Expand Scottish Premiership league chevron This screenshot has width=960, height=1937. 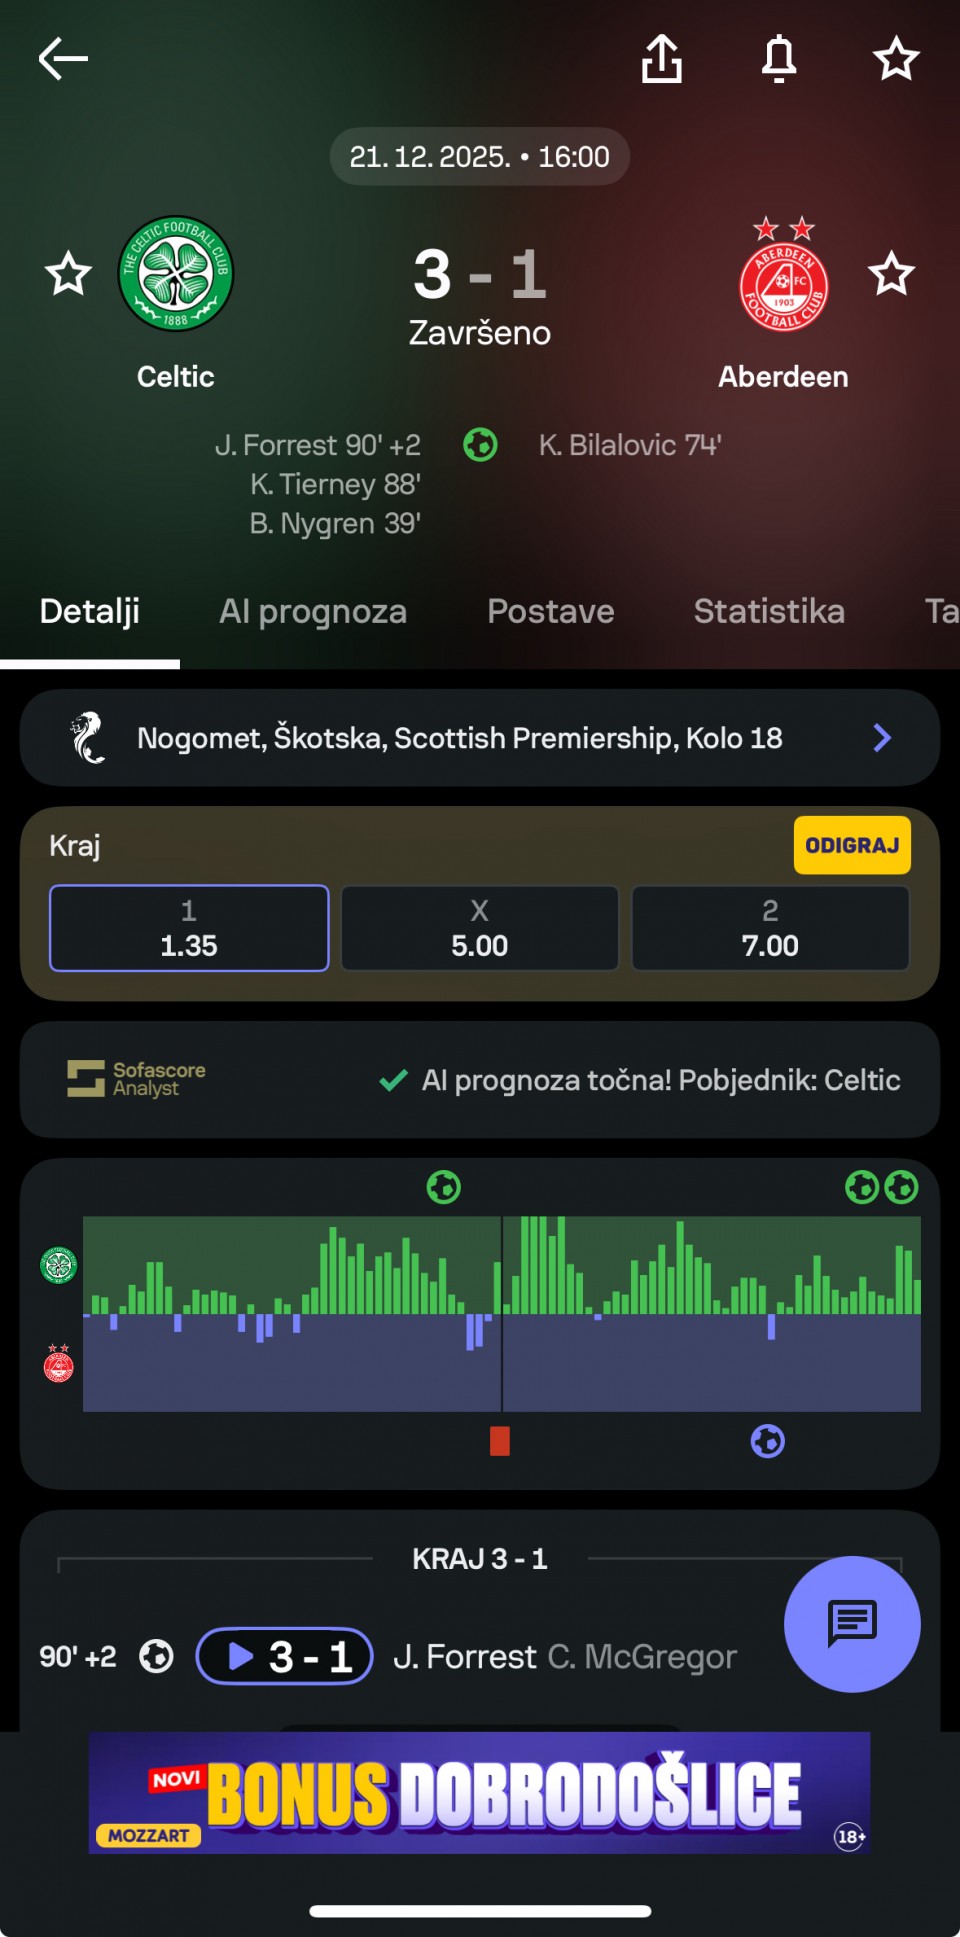(x=882, y=738)
